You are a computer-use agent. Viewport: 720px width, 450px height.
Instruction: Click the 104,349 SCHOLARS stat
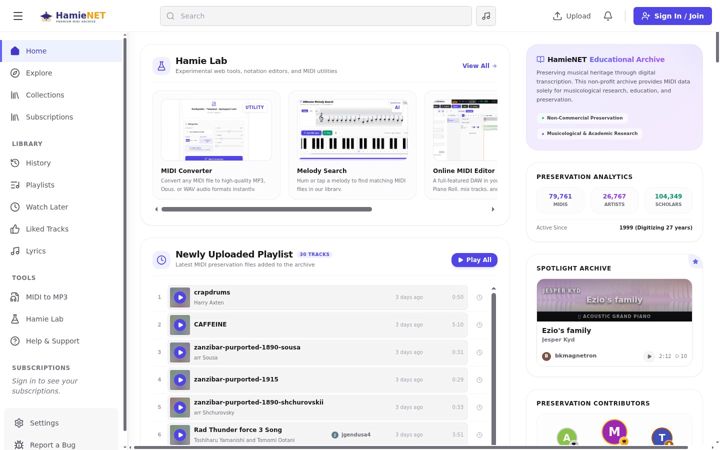[x=669, y=200]
